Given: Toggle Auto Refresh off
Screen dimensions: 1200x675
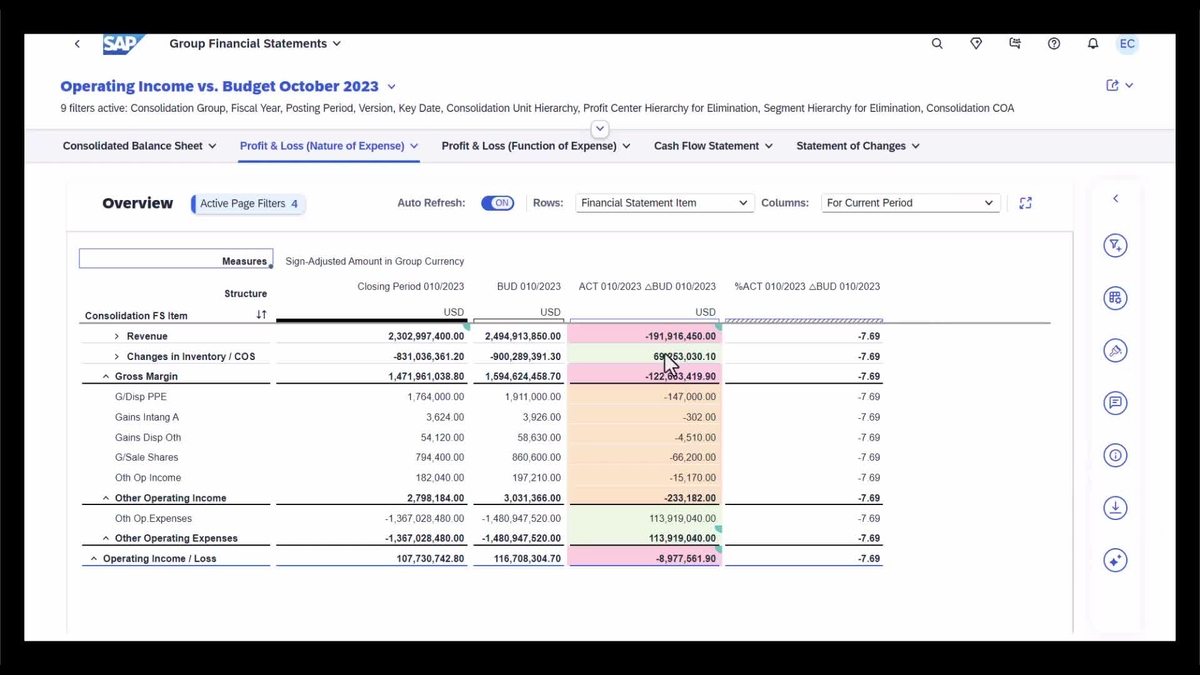Looking at the screenshot, I should [x=497, y=202].
